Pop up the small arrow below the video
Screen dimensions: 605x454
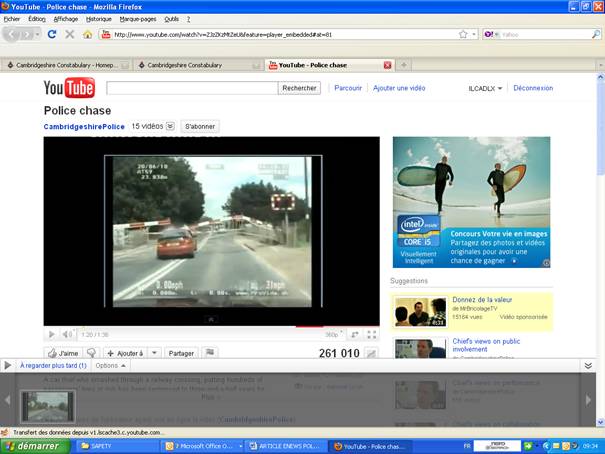(211, 319)
